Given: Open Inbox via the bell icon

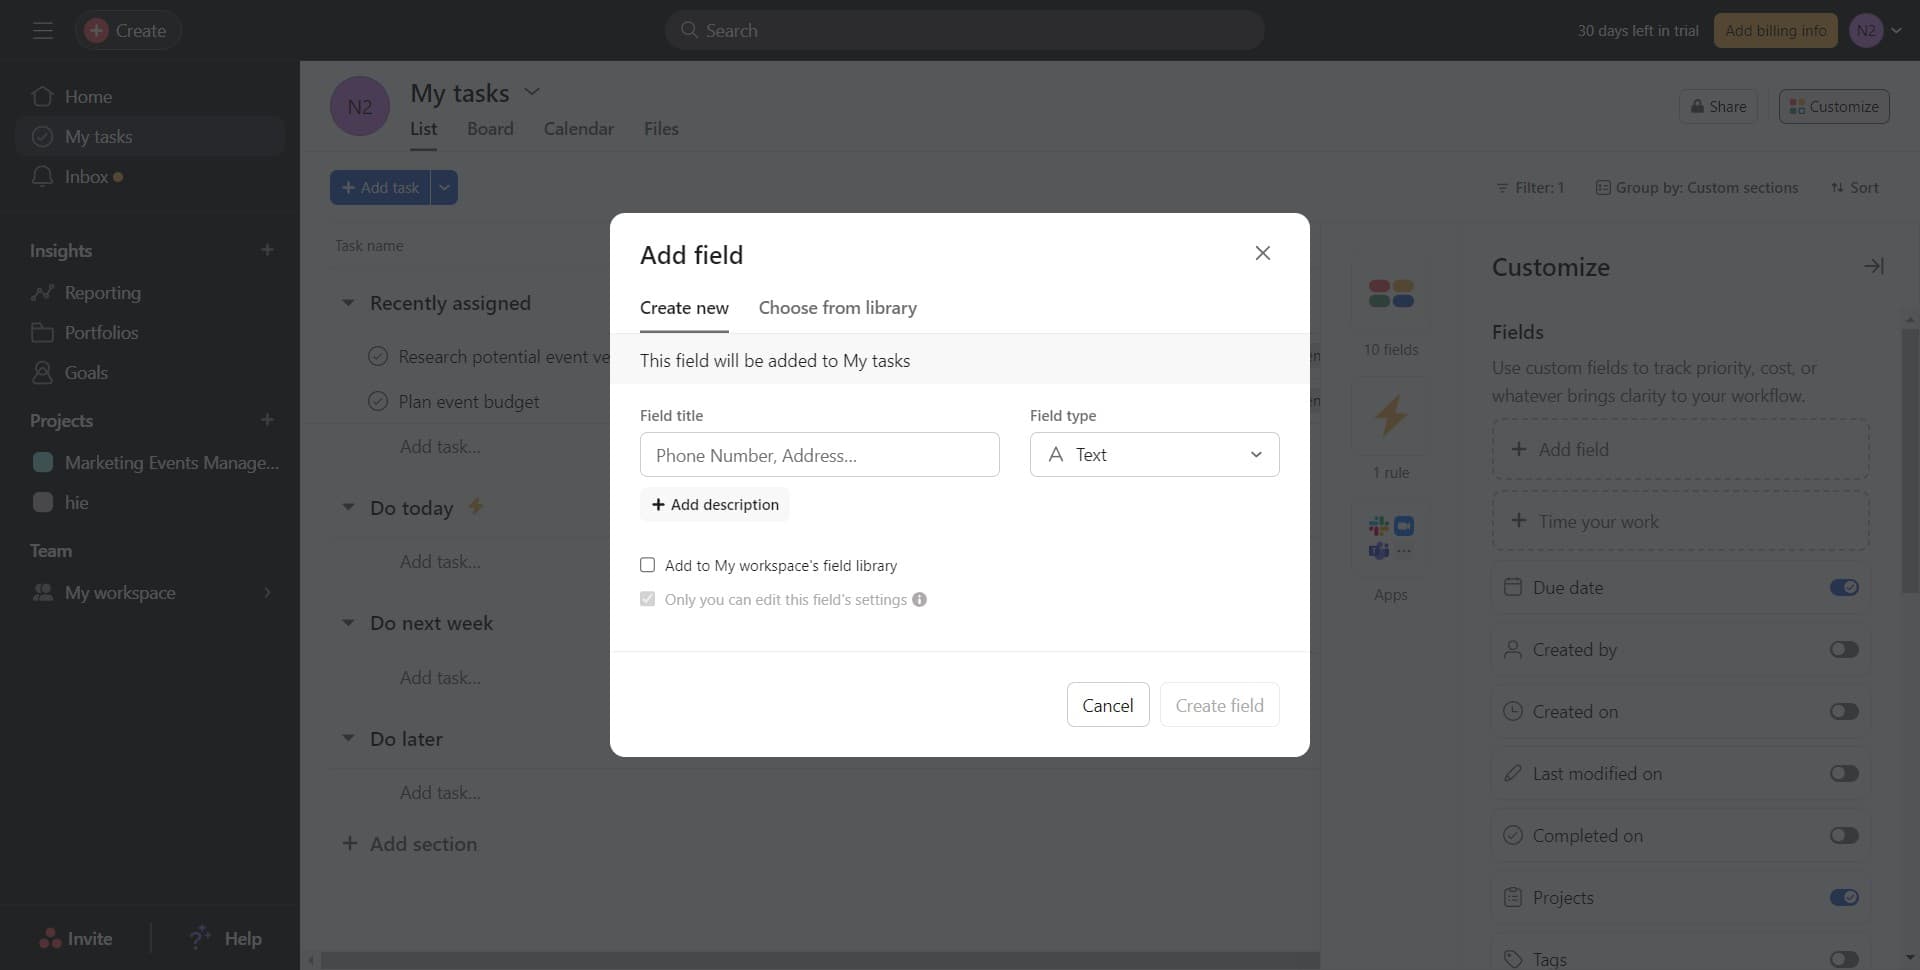Looking at the screenshot, I should (42, 177).
